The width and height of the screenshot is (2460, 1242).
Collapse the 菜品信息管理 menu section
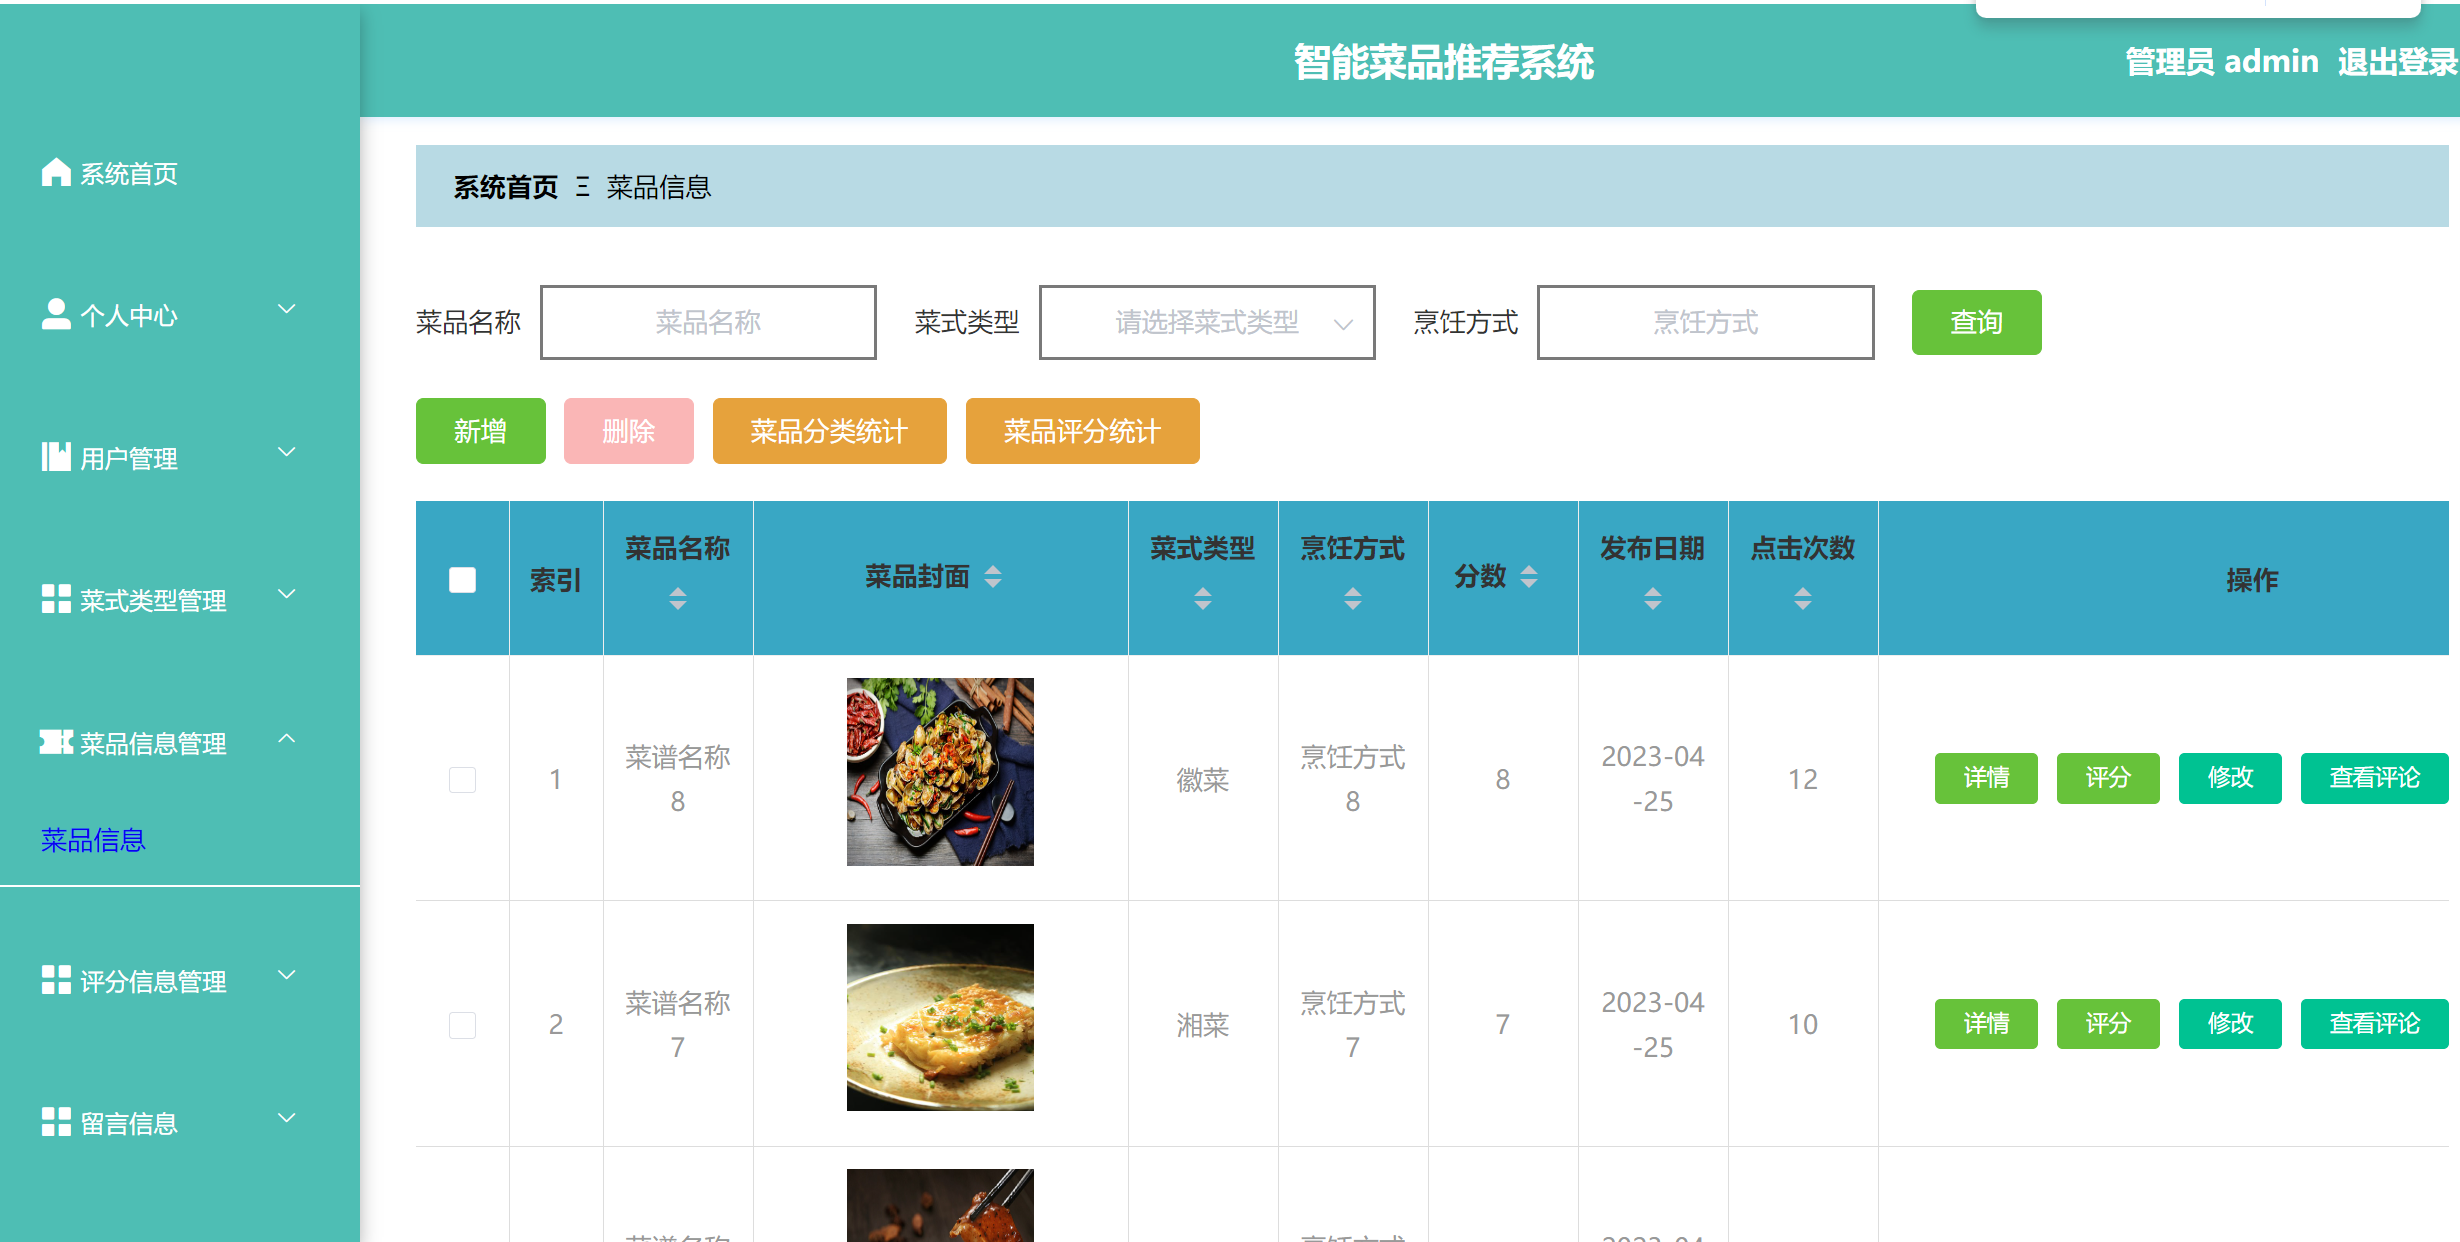click(x=288, y=740)
